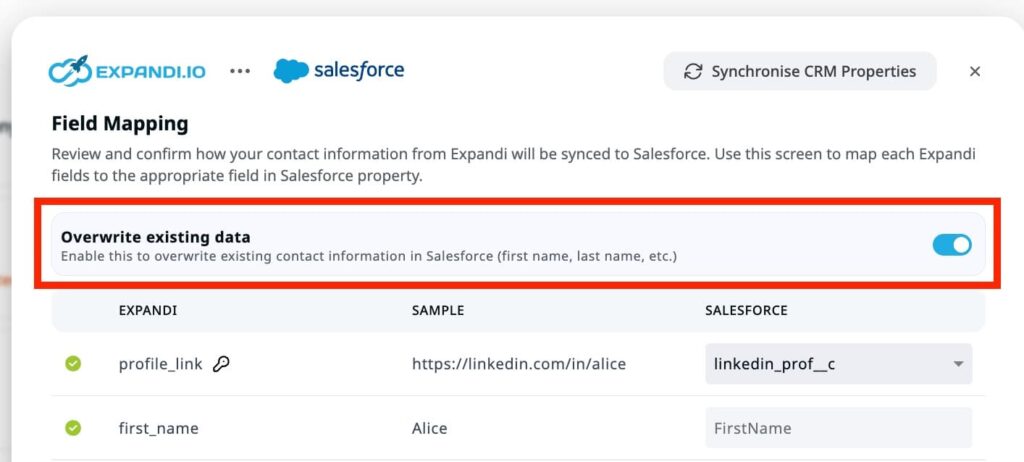Viewport: 1024px width, 462px height.
Task: Click the SAMPLE column header
Action: pyautogui.click(x=438, y=311)
